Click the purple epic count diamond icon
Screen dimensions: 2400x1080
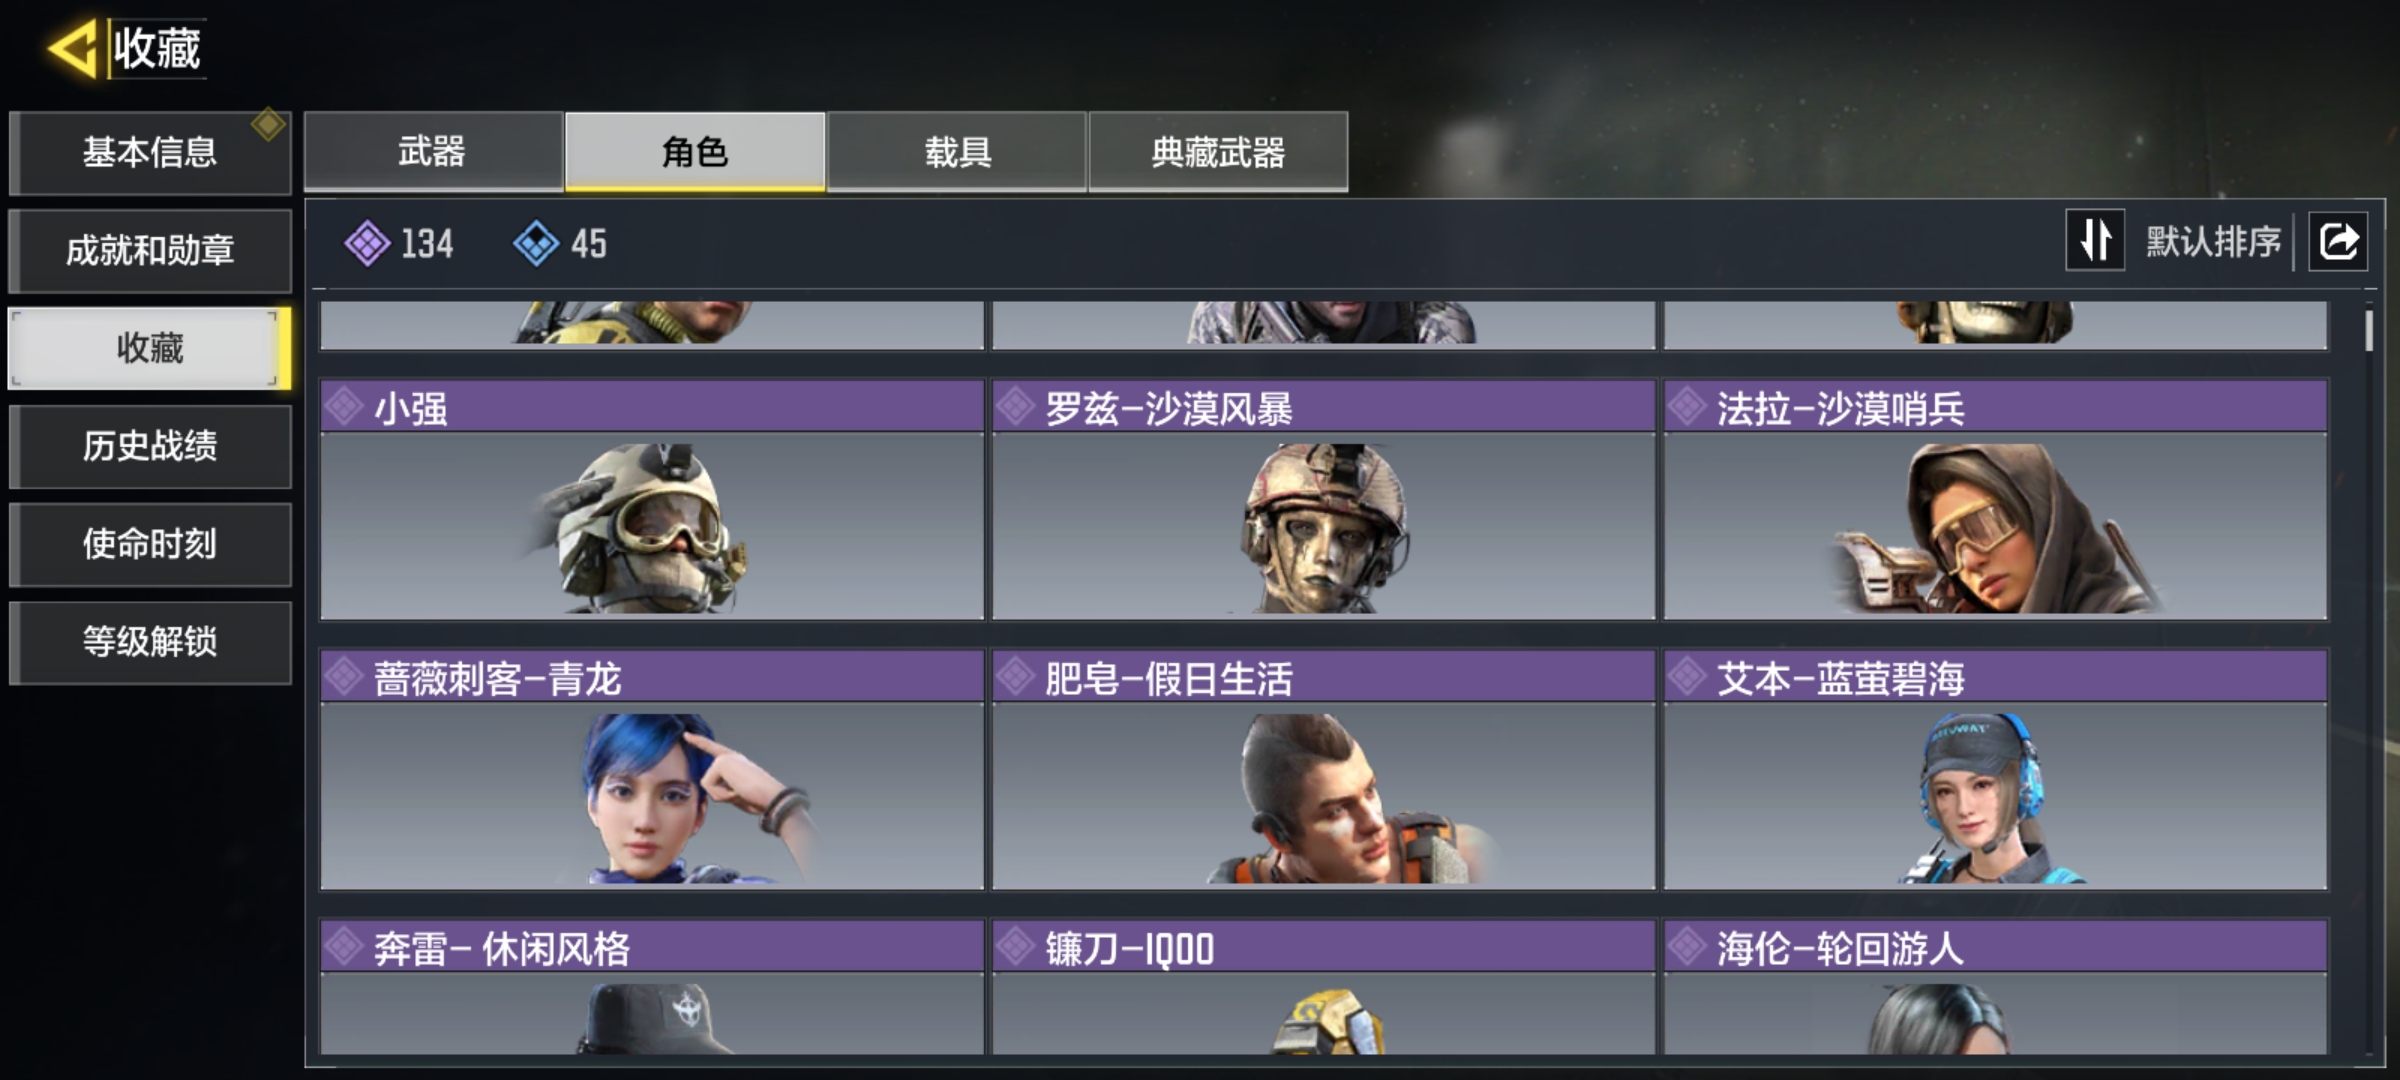[x=367, y=243]
